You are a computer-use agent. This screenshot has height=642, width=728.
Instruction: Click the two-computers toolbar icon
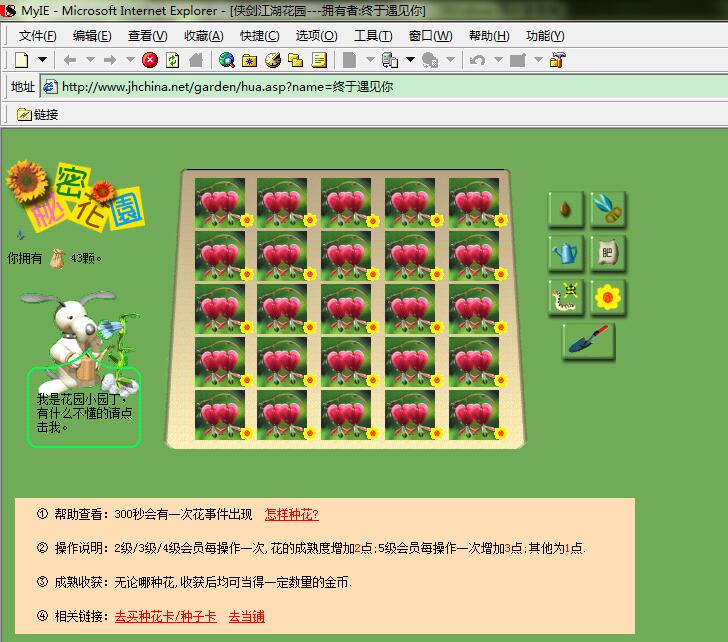(x=390, y=60)
